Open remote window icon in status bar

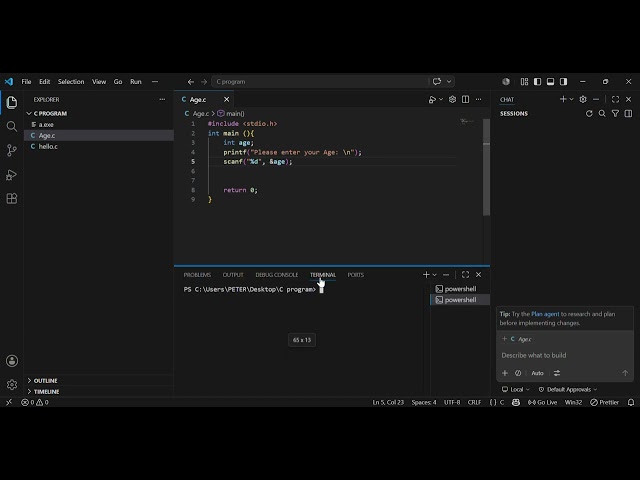point(9,402)
